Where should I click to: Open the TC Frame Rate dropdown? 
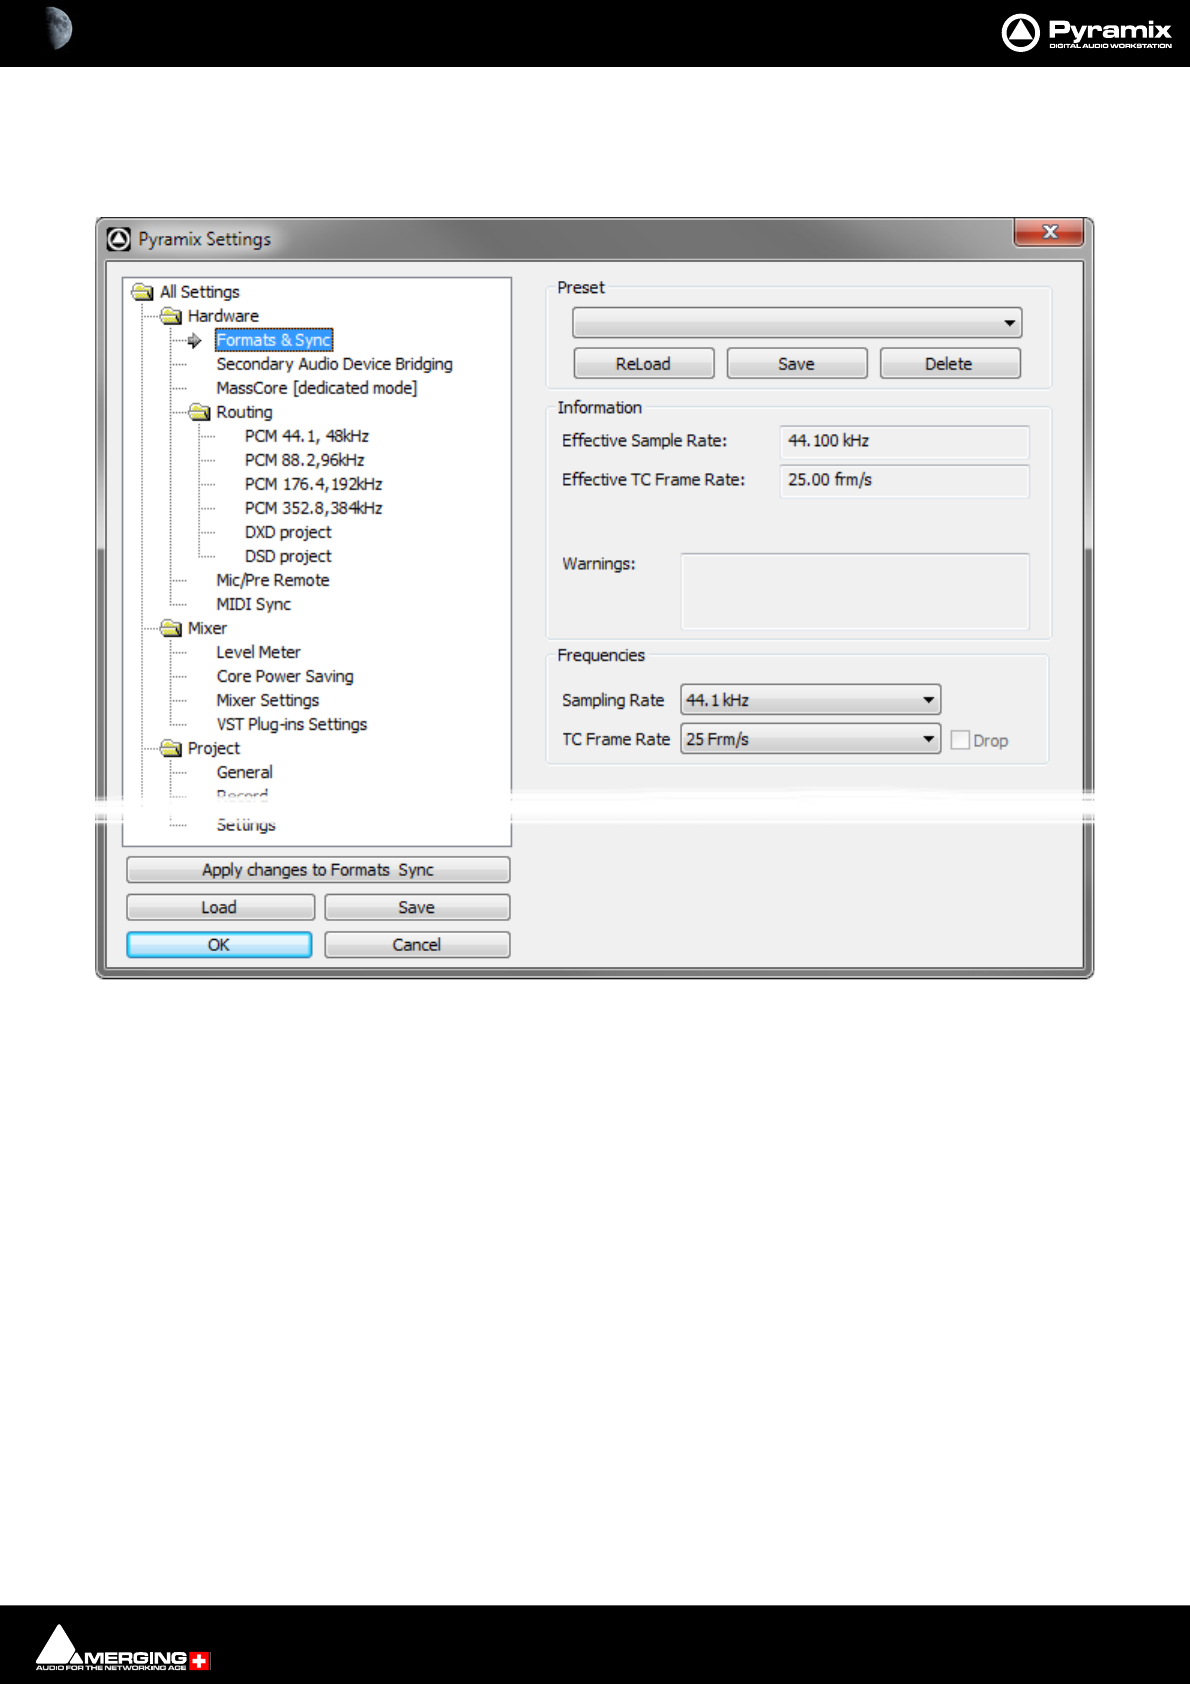(810, 739)
